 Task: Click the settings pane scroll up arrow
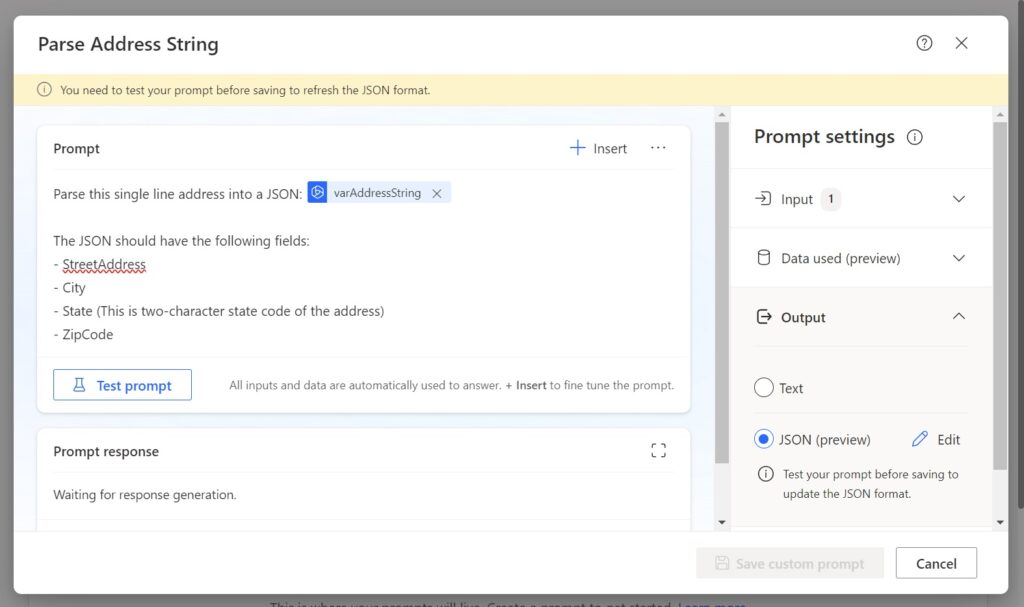pos(1000,114)
